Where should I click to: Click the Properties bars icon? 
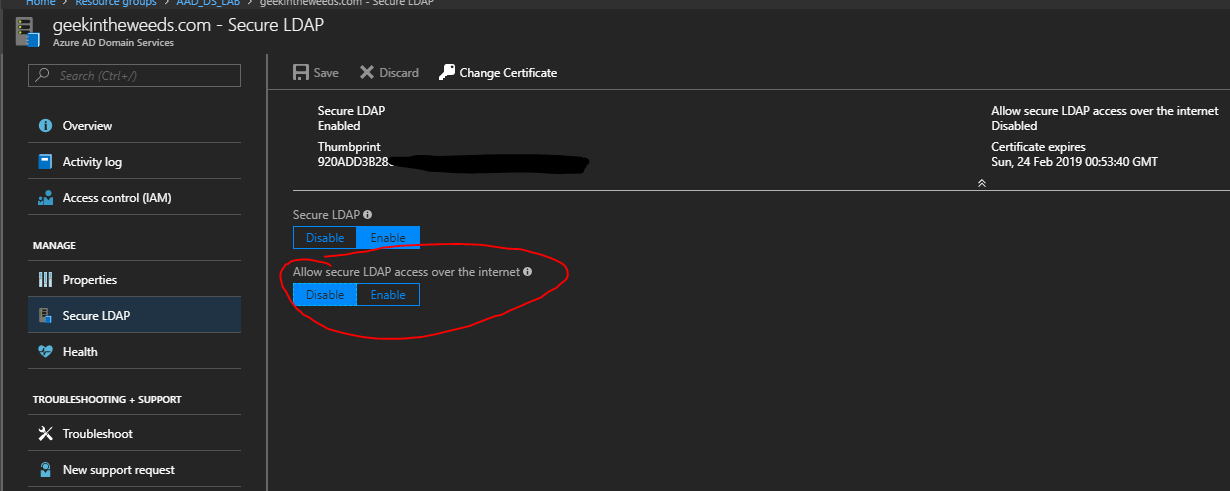45,280
